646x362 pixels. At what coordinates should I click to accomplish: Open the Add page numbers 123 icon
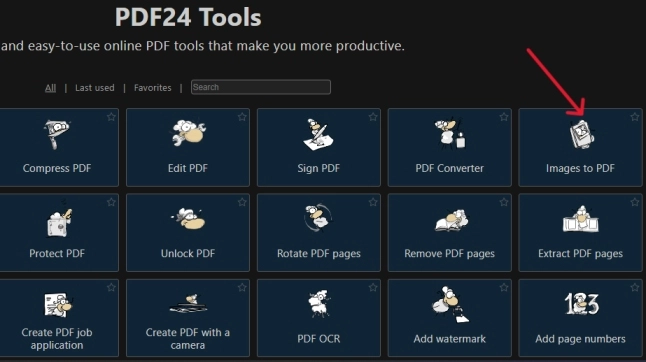(581, 304)
